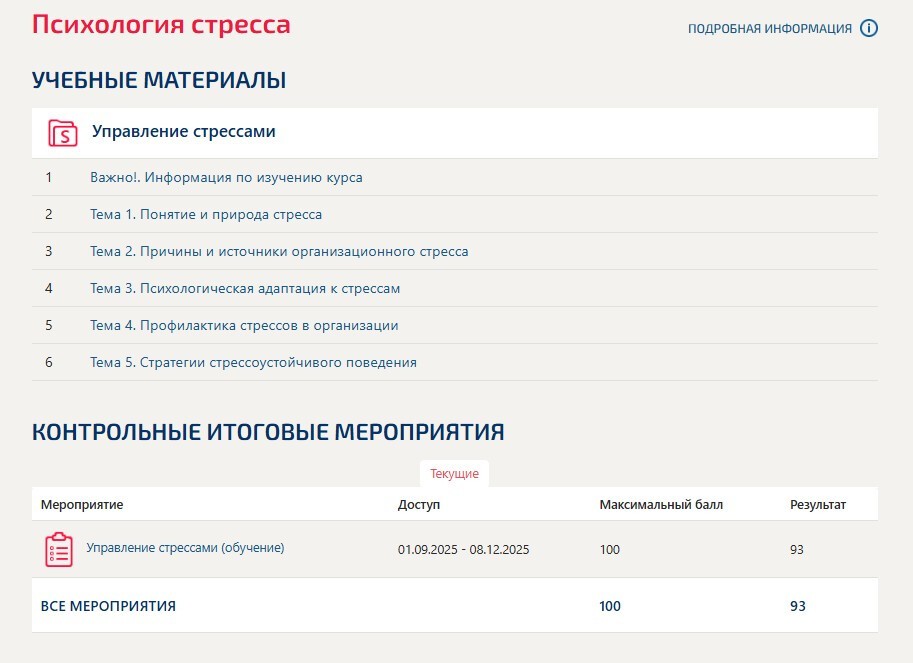Screen dimensions: 913x663
Task: Open Важно!. Информация по изучению курса
Action: point(226,178)
